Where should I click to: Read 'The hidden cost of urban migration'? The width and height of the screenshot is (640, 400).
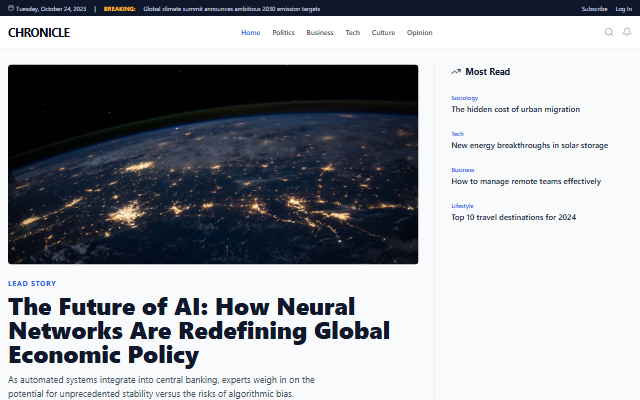516,109
